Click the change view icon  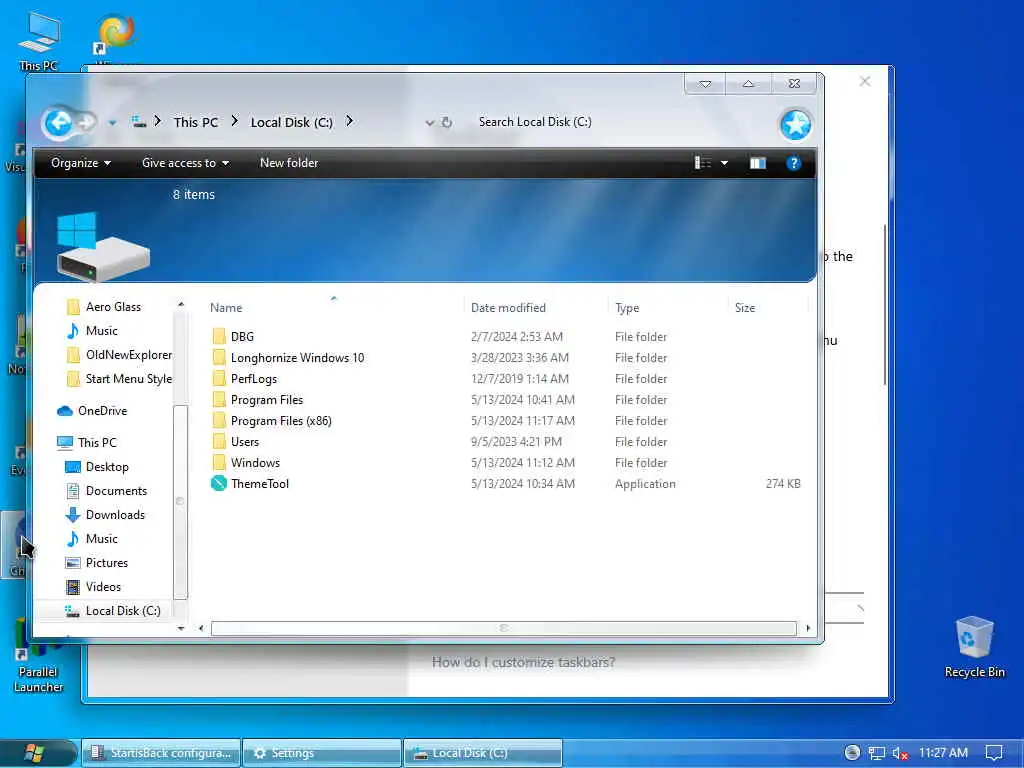(x=703, y=163)
